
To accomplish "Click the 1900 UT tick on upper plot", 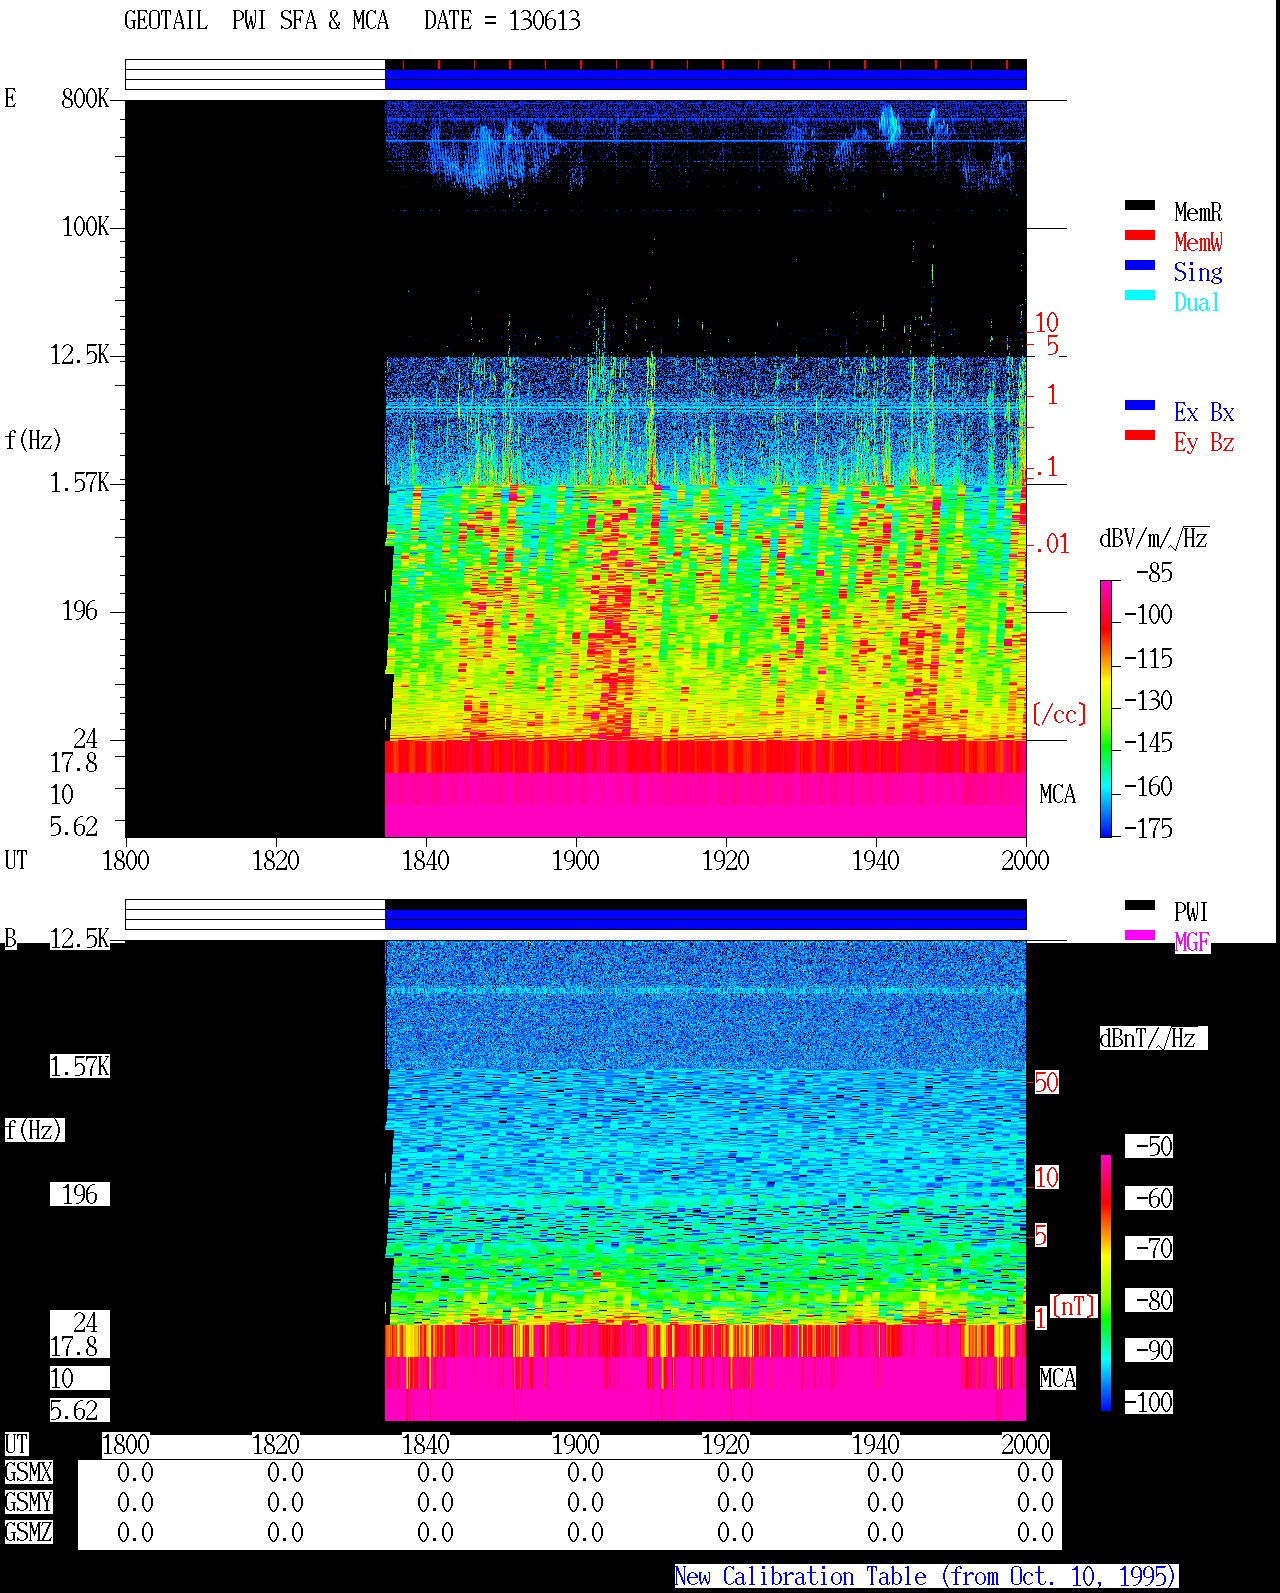I will tap(575, 860).
